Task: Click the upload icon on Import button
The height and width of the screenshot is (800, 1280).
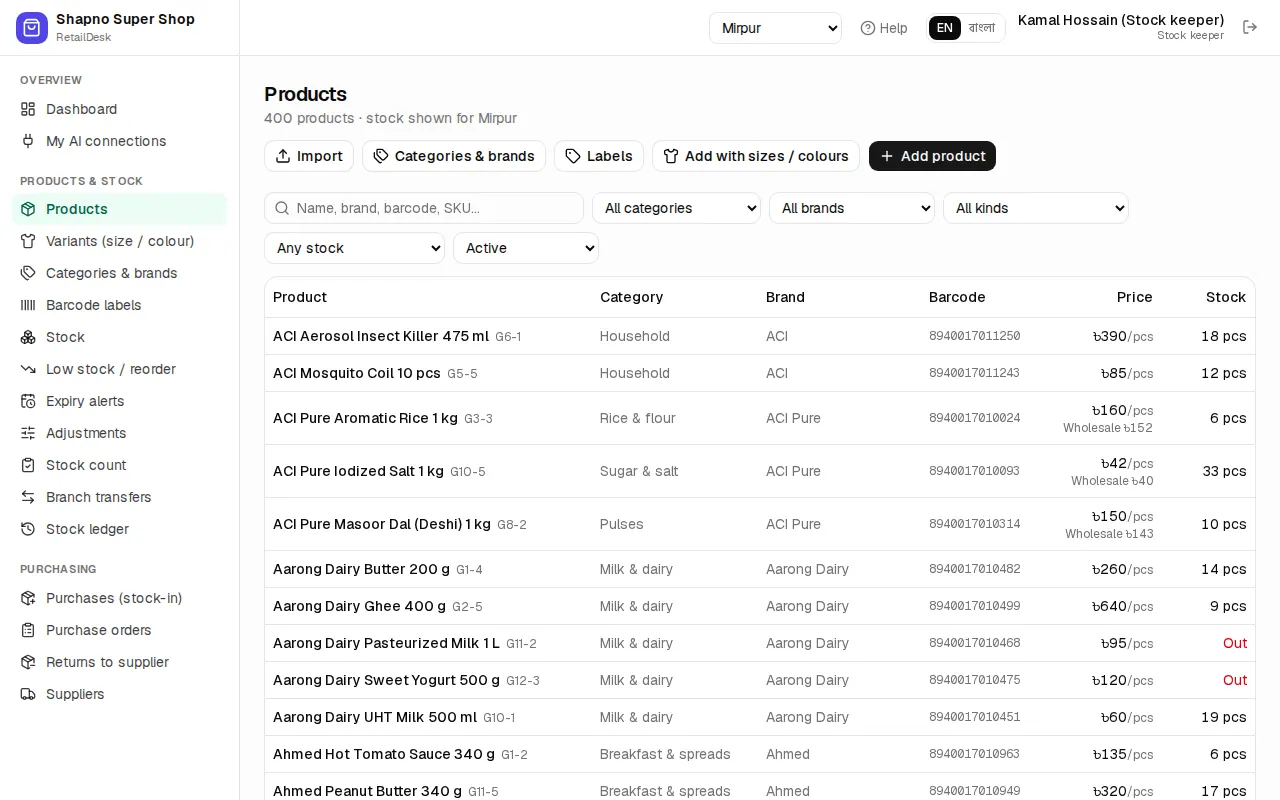Action: pyautogui.click(x=283, y=156)
